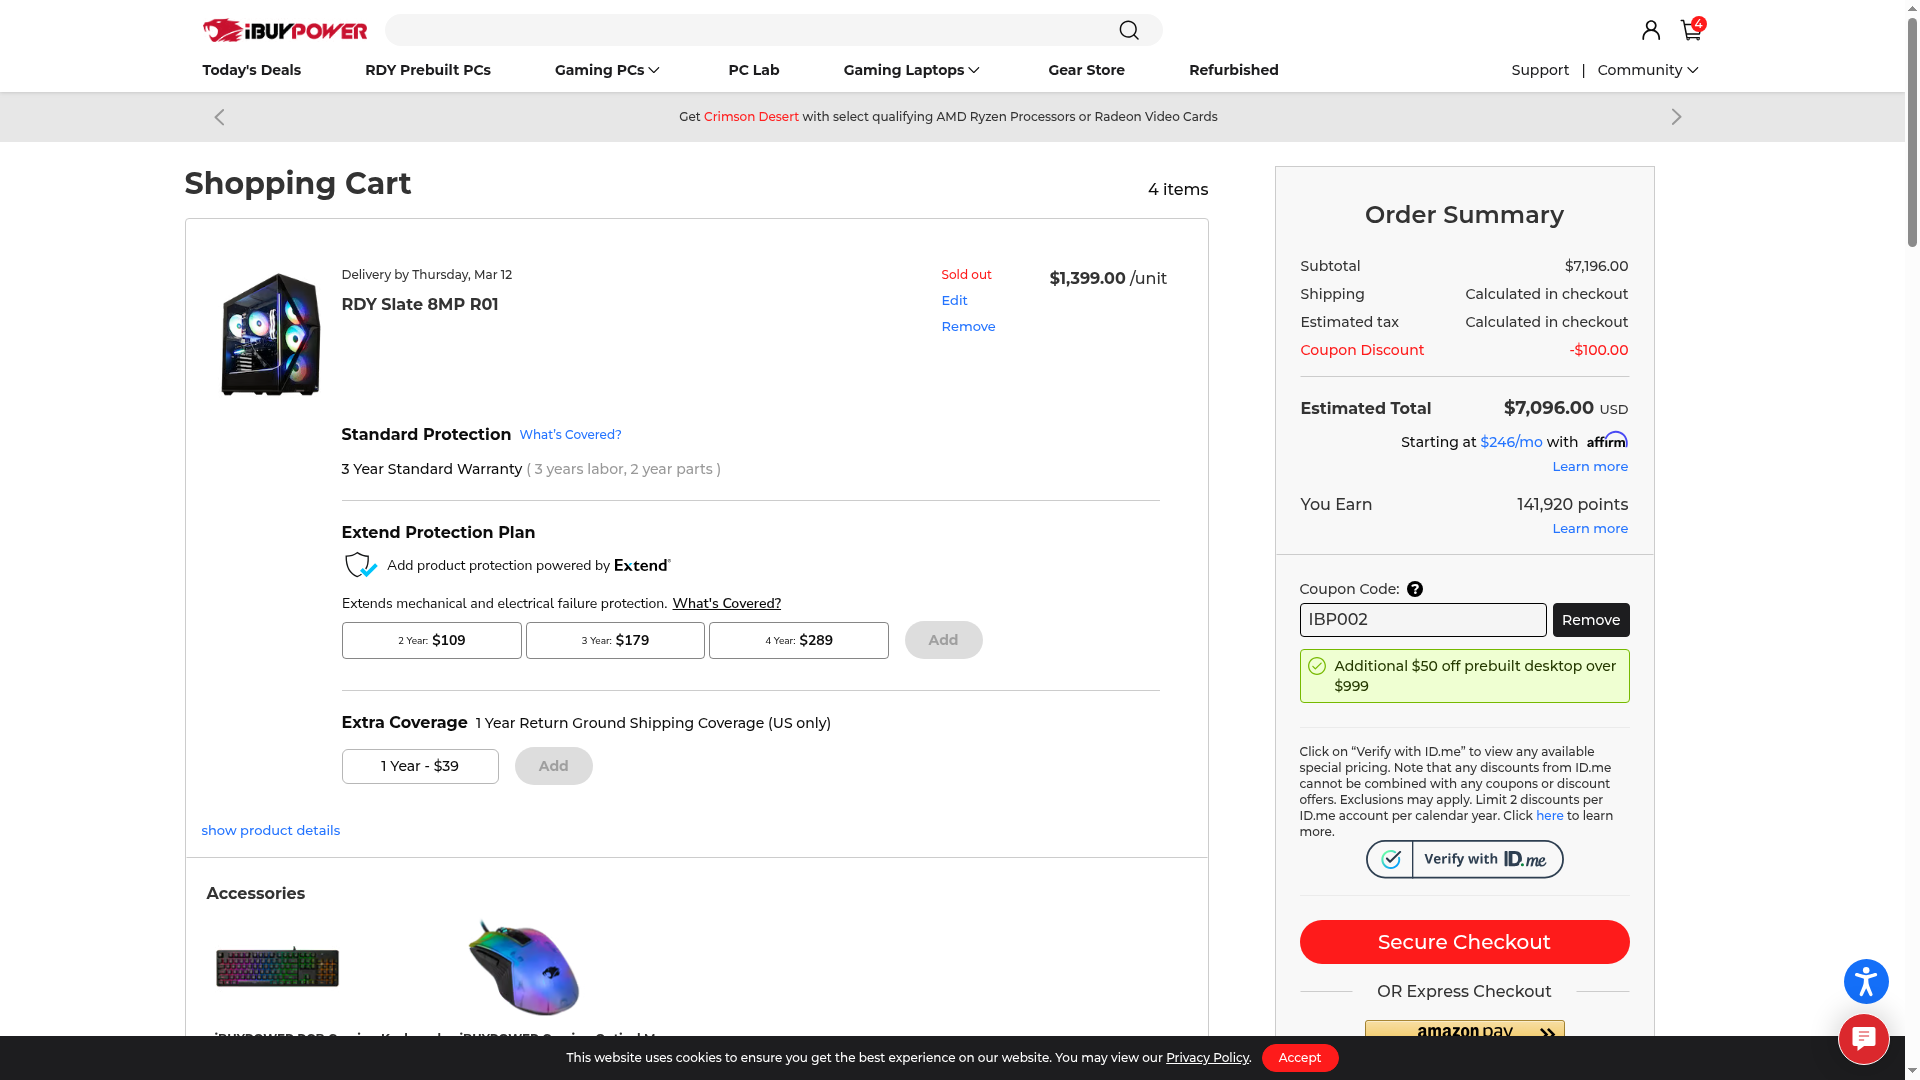The image size is (1920, 1080).
Task: Open Today's Deals menu item
Action: (251, 70)
